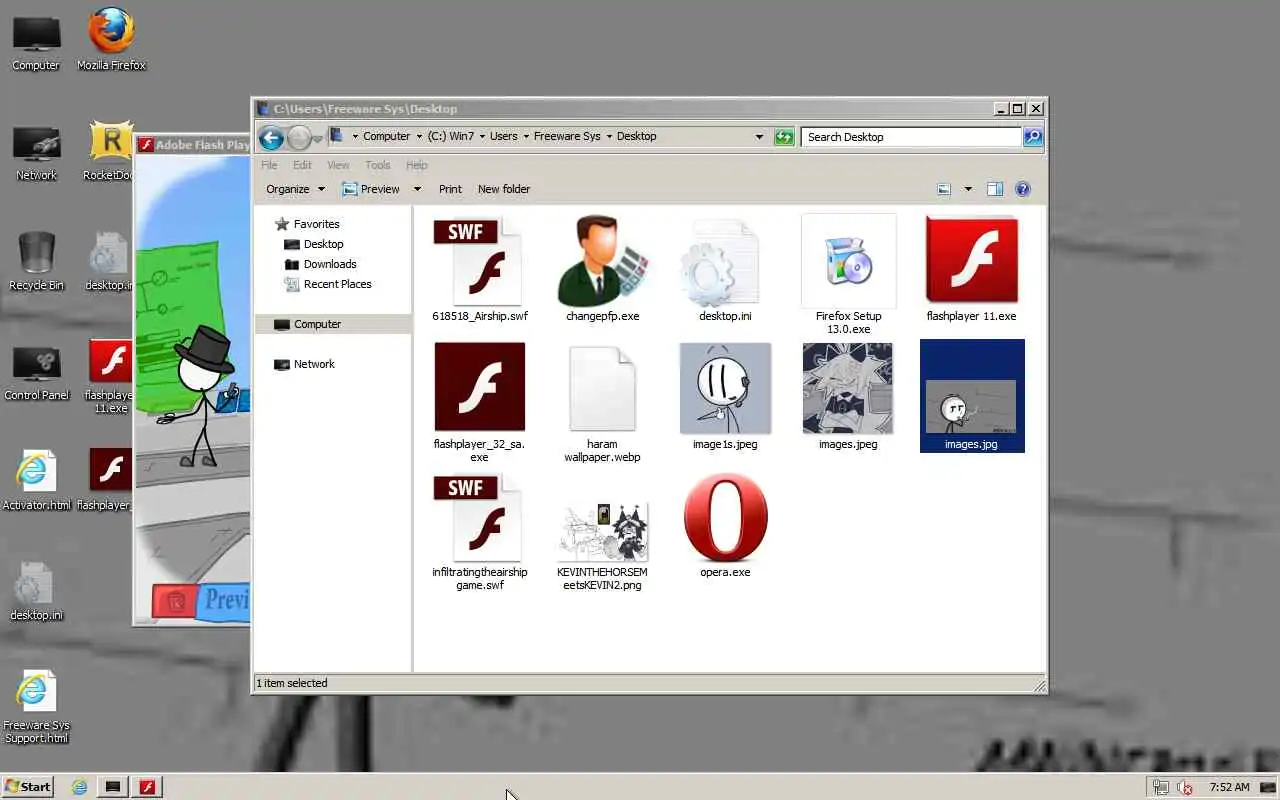
Task: Click the taskbar clock showing 7:52 AM
Action: (x=1229, y=787)
